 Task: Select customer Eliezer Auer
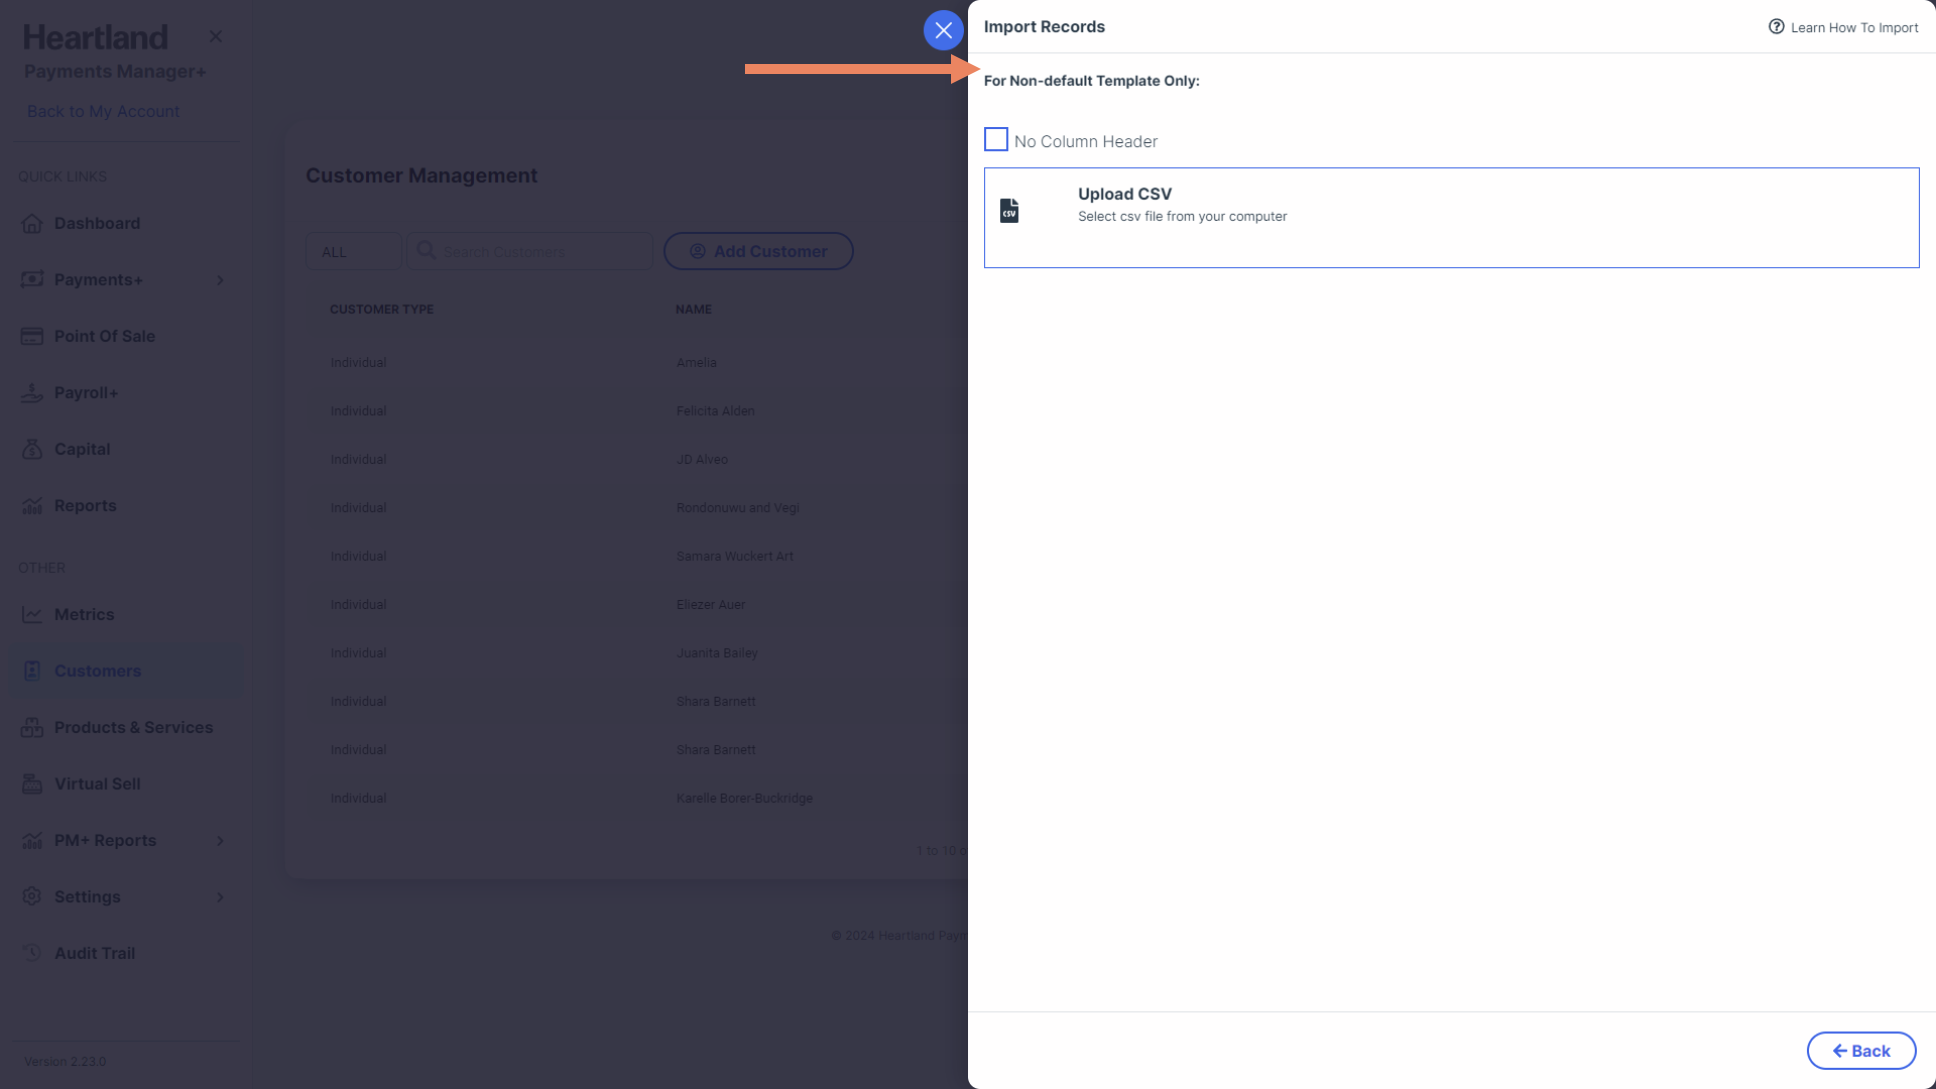tap(710, 604)
